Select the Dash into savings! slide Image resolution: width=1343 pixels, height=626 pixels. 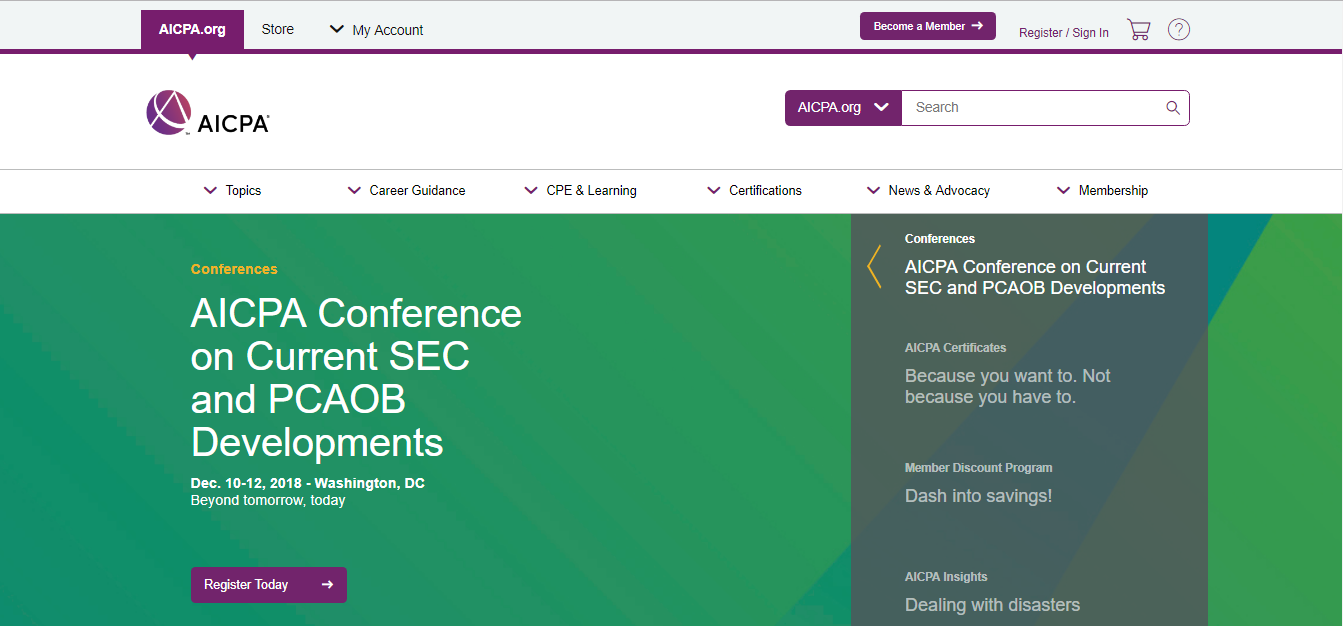click(978, 496)
